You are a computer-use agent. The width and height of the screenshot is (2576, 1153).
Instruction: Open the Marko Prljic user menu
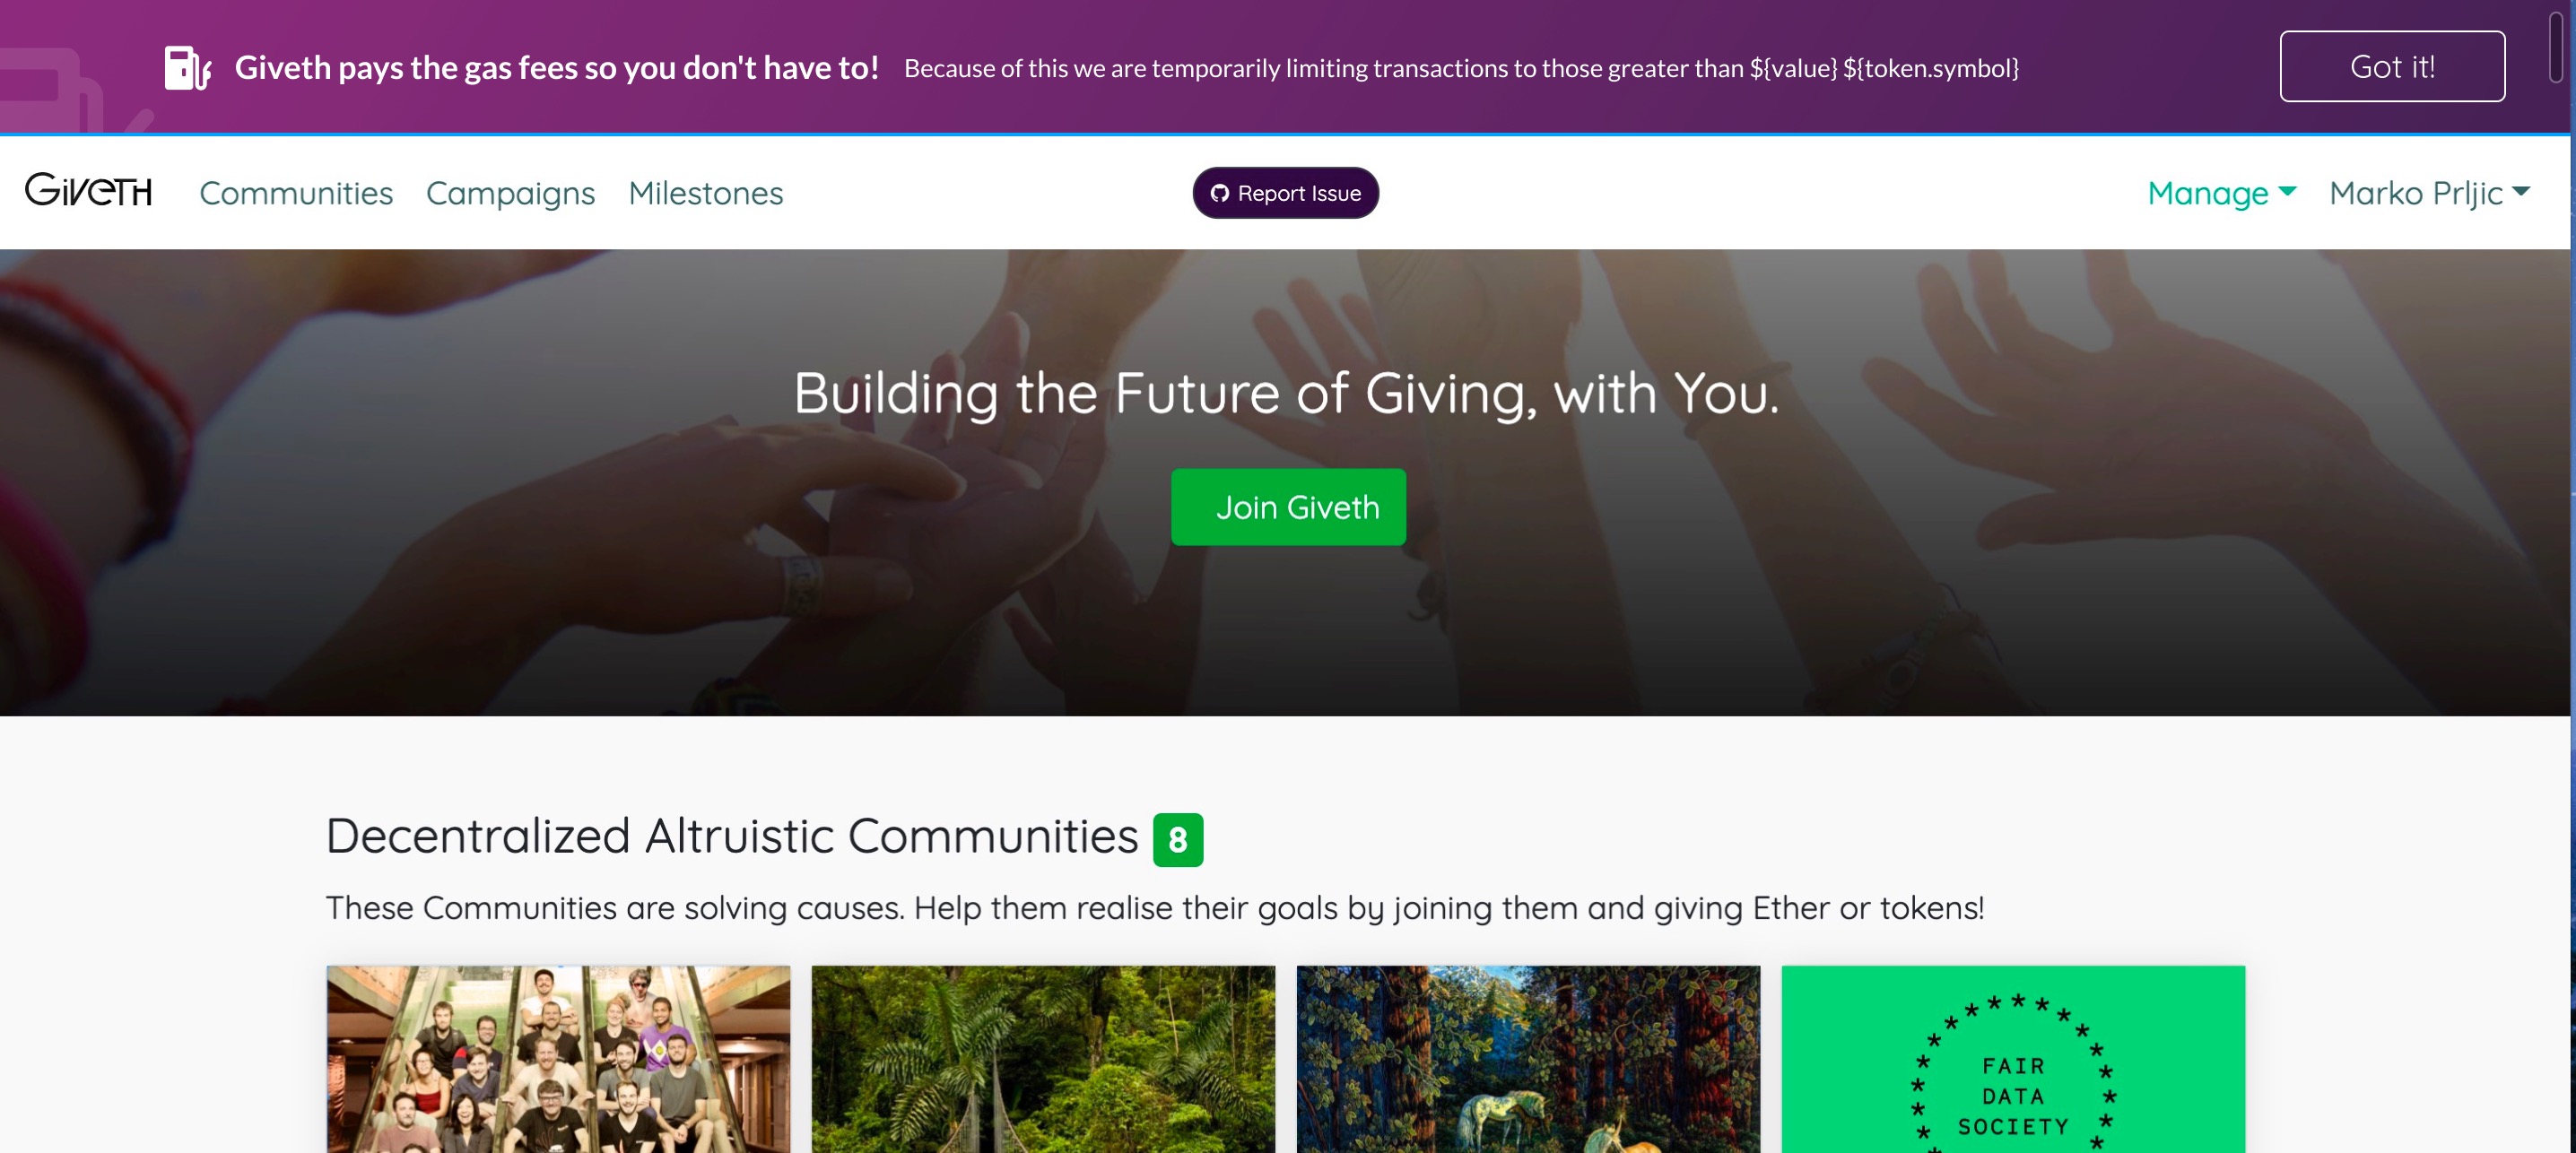tap(2429, 192)
